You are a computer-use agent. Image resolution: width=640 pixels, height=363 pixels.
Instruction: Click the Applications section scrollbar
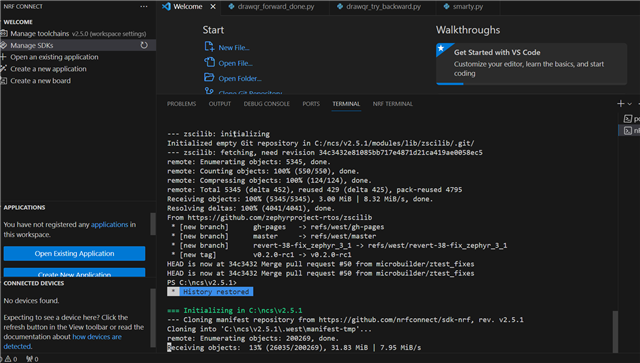point(153,224)
